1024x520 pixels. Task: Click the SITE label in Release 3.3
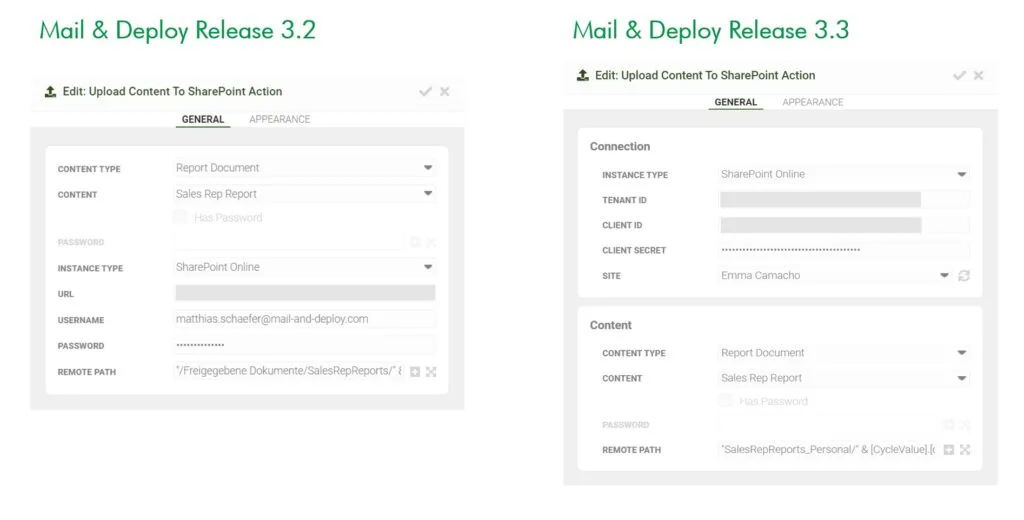[x=611, y=276]
